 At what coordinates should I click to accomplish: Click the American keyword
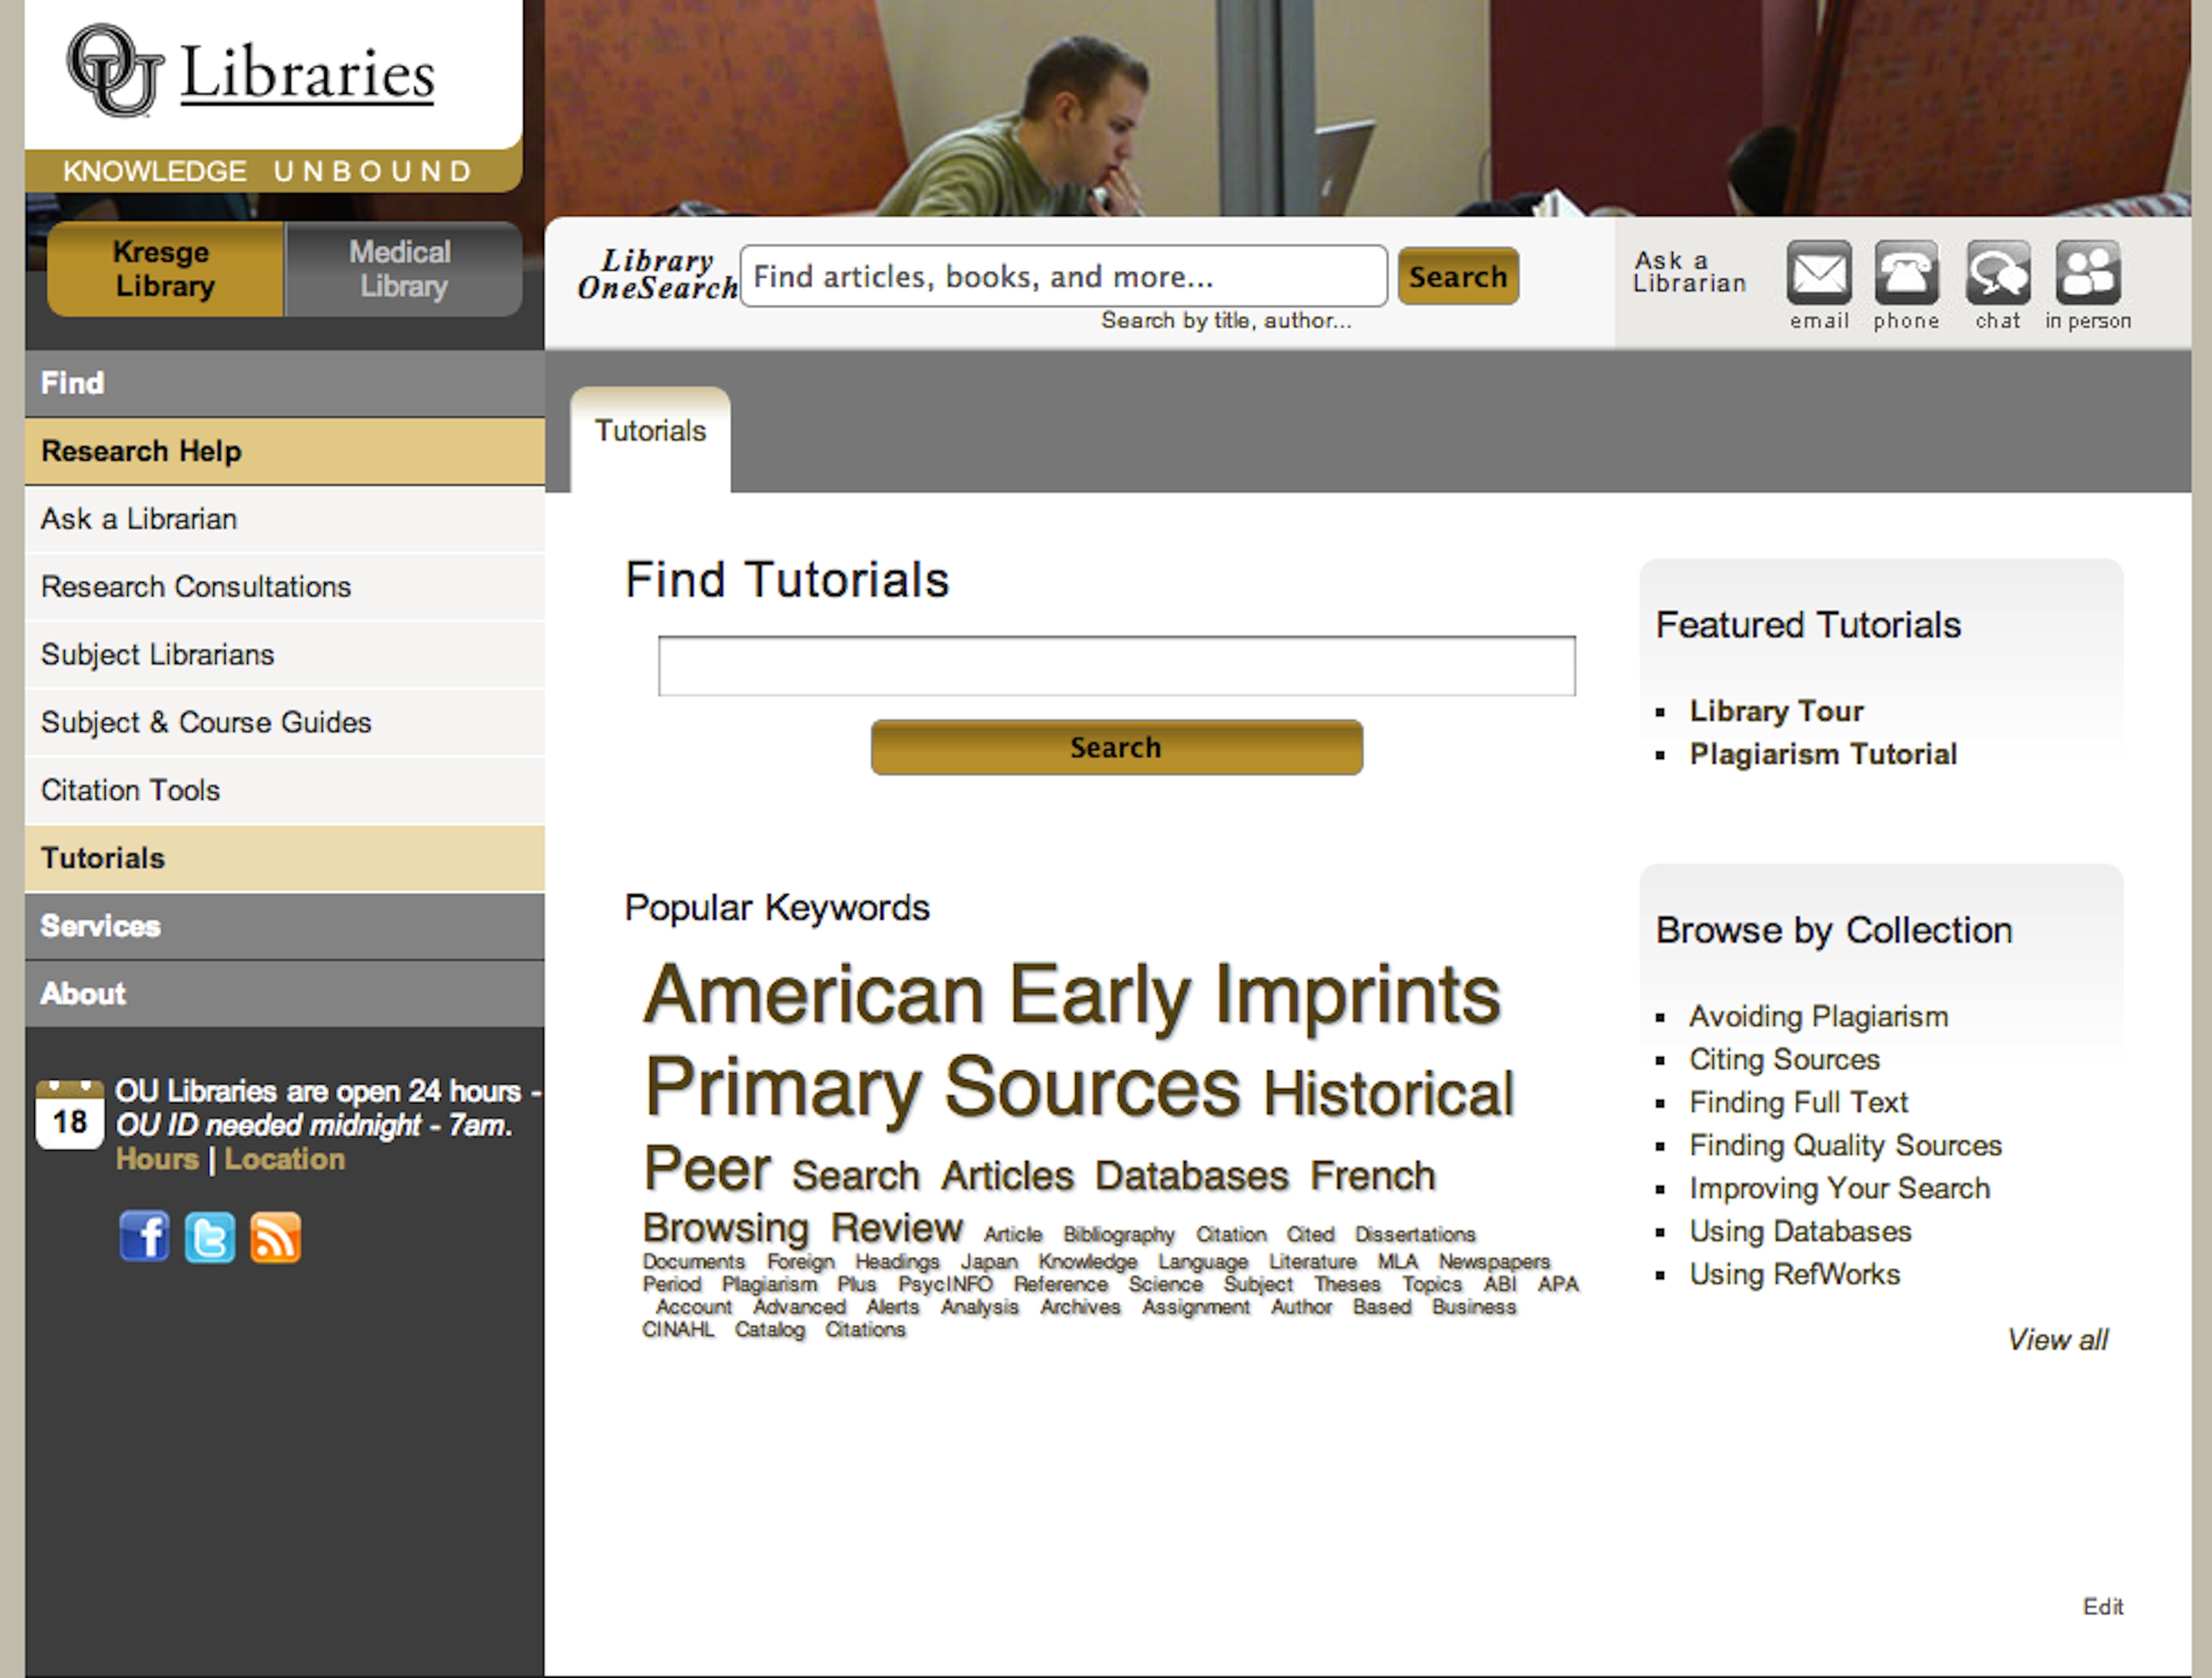(x=814, y=995)
